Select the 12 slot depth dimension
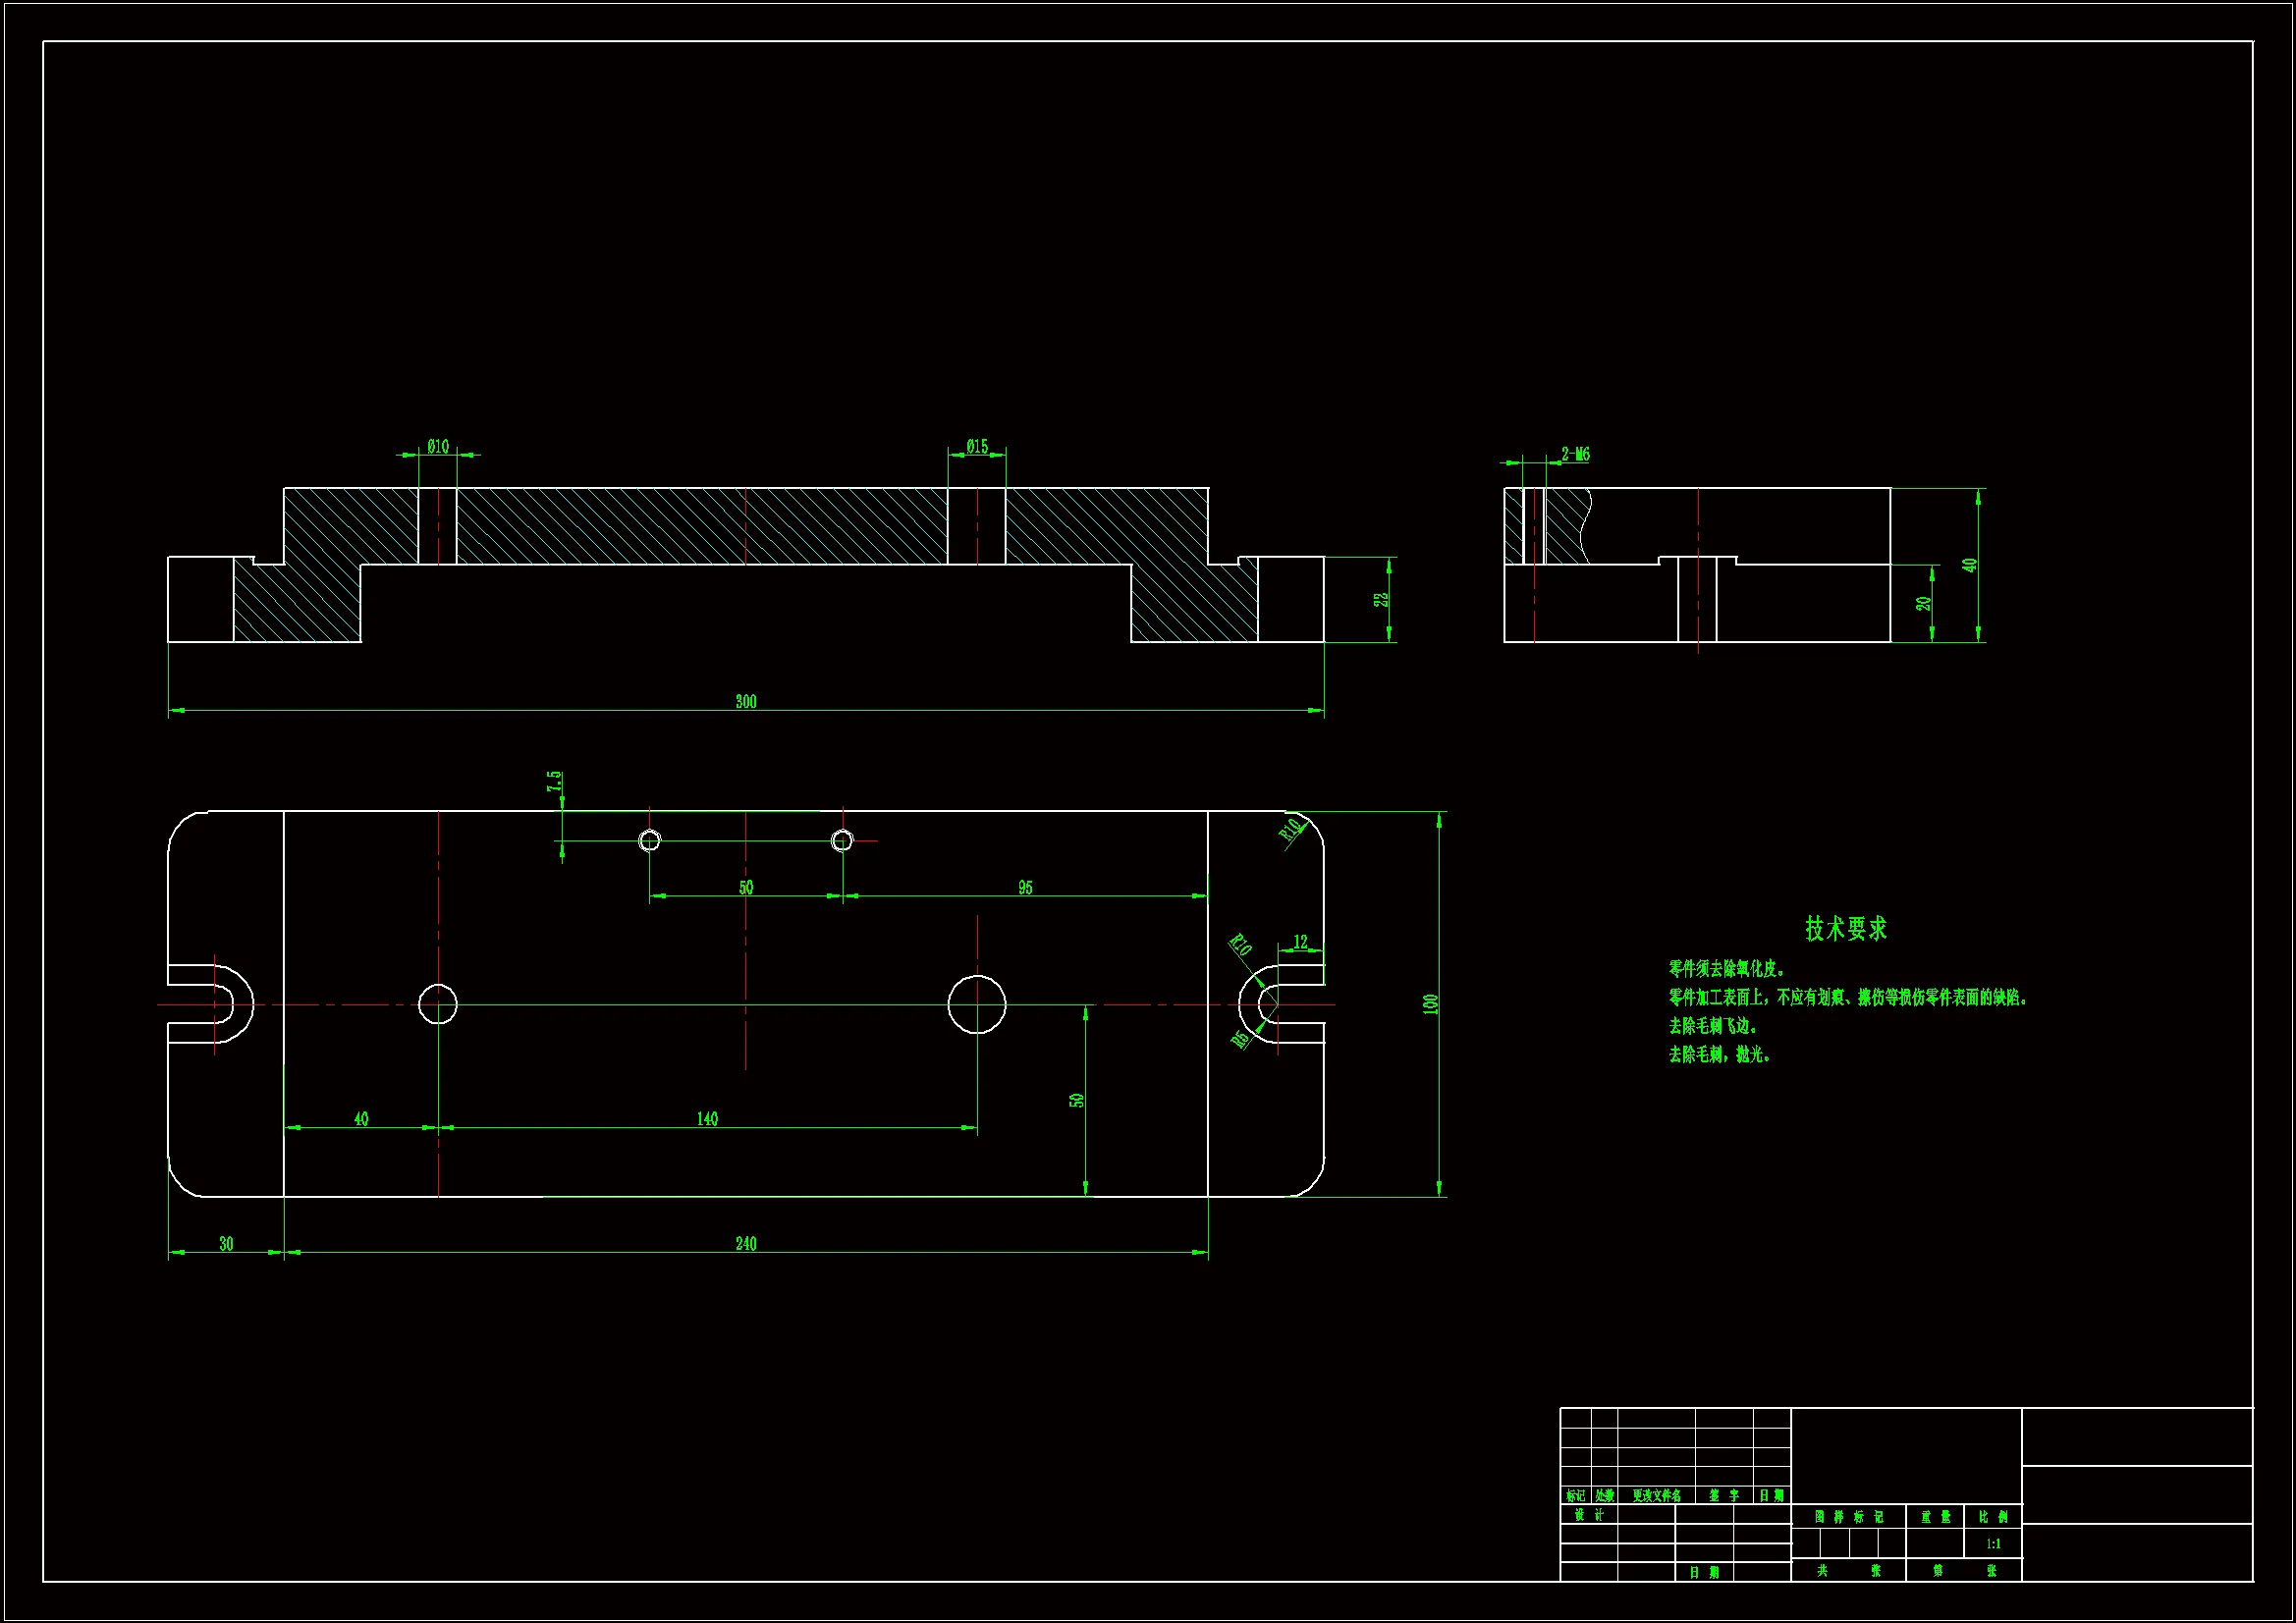 1300,942
